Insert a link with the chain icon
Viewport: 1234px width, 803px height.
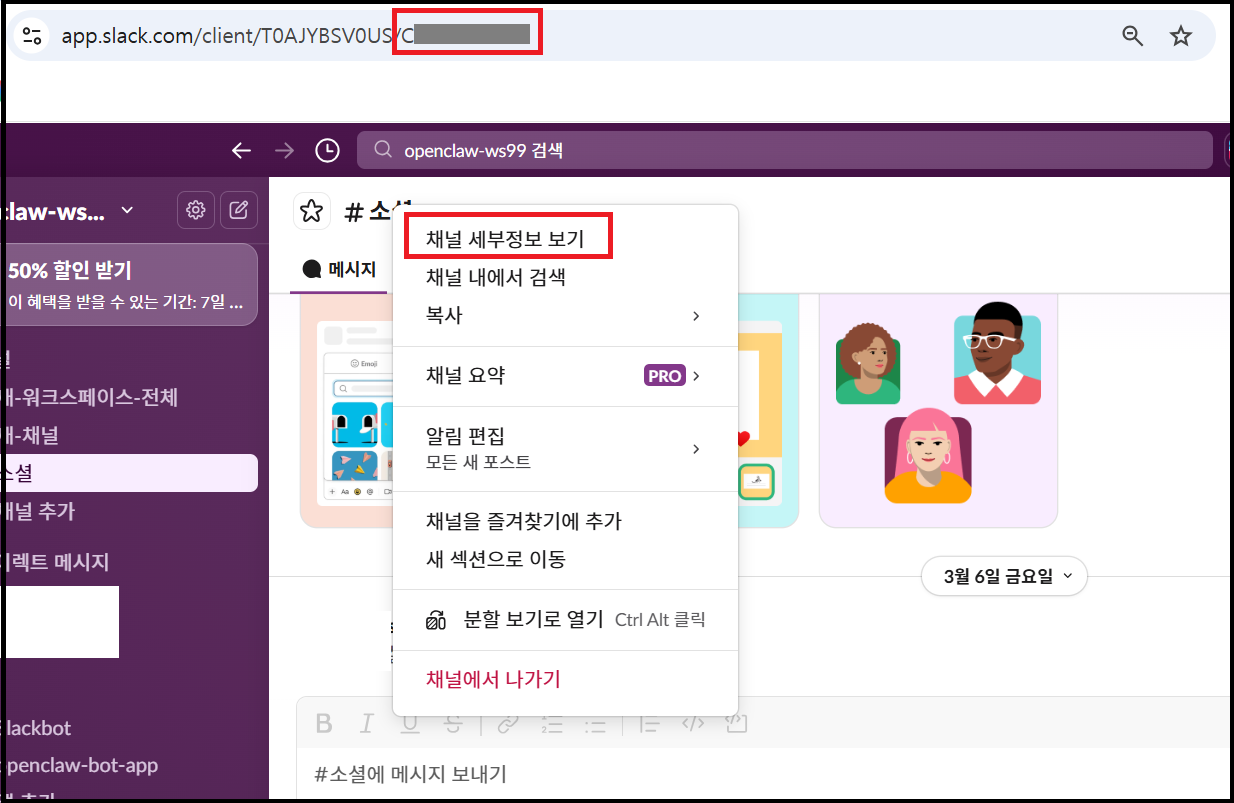tap(508, 724)
